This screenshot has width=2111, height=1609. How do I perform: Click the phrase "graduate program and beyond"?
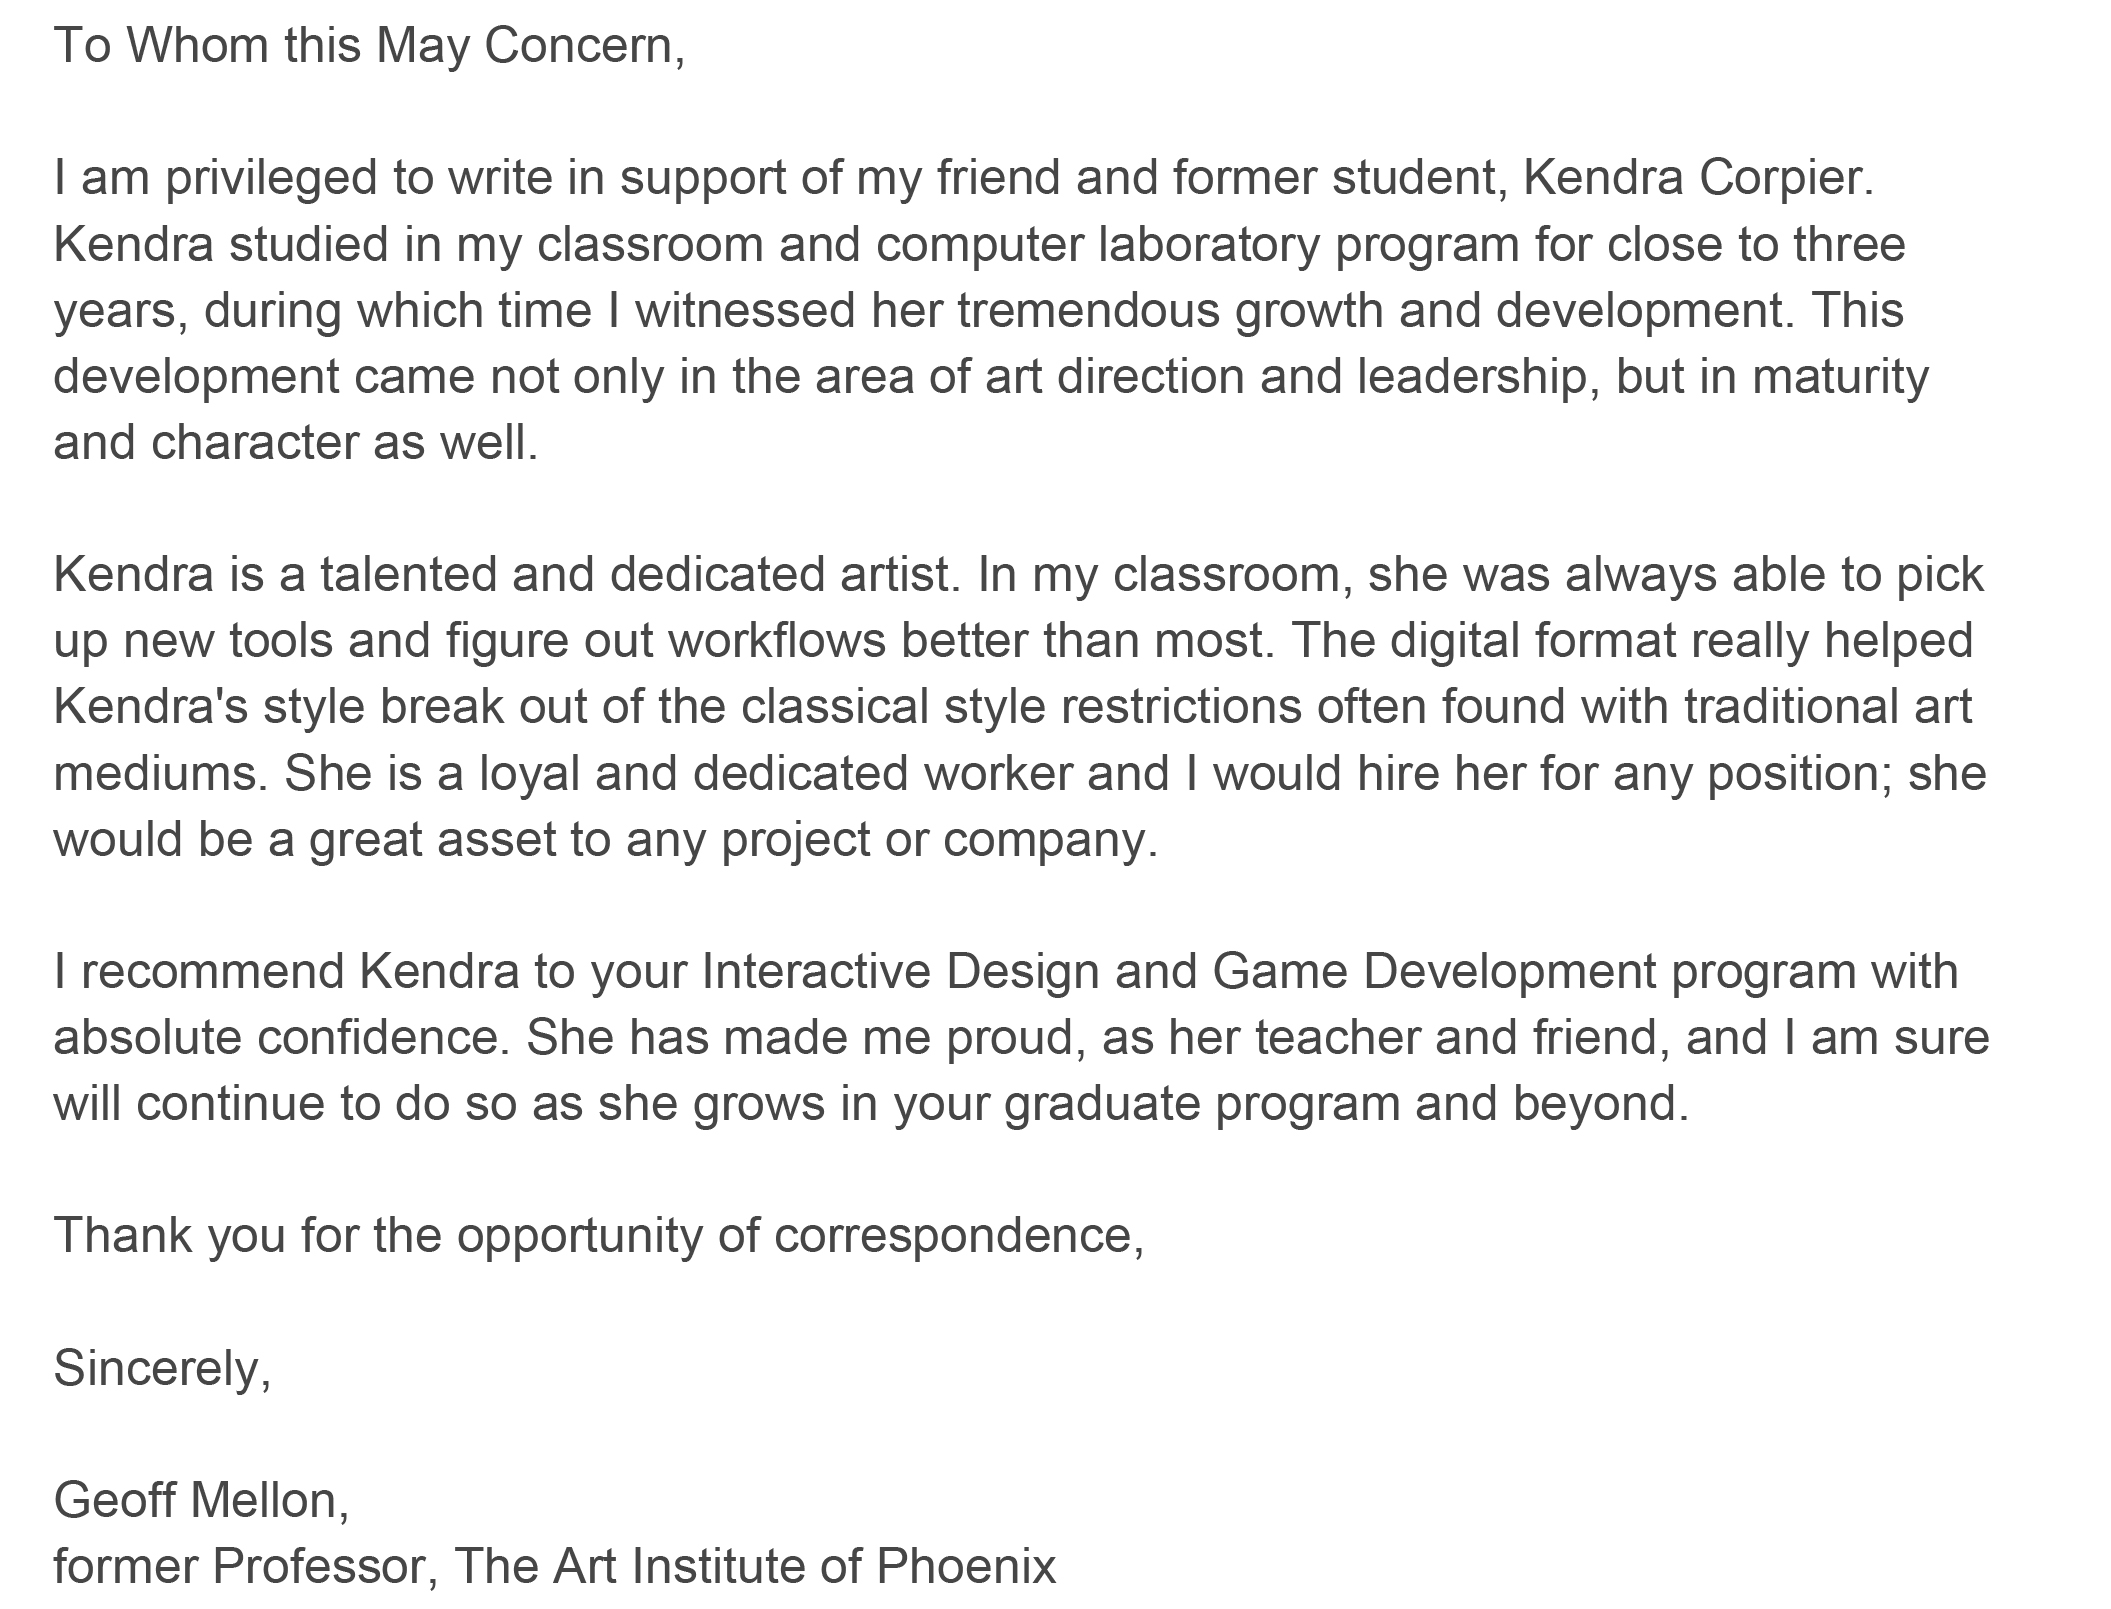1343,1104
